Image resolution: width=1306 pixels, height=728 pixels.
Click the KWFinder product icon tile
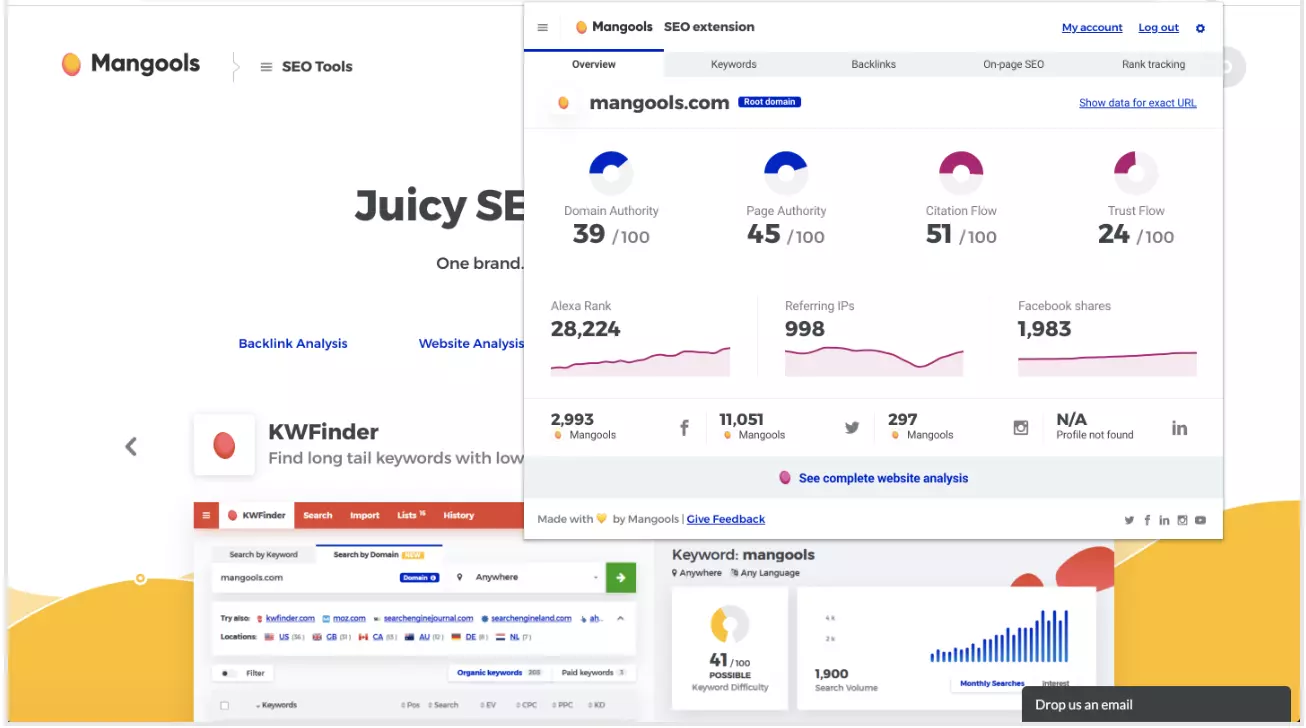224,446
